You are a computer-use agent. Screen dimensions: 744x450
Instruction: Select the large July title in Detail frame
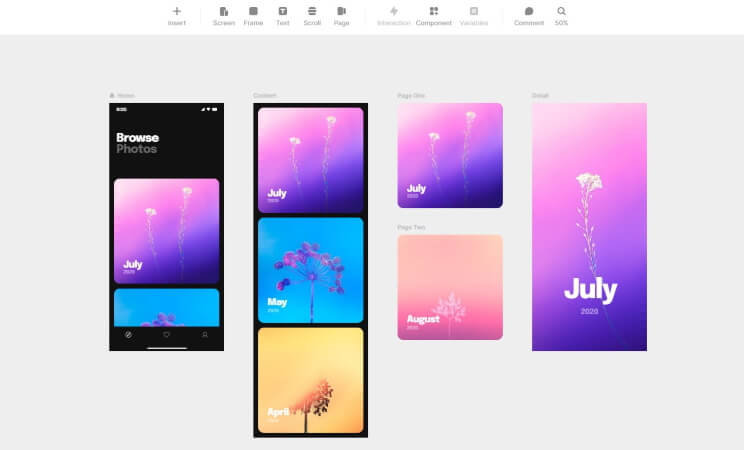click(590, 290)
